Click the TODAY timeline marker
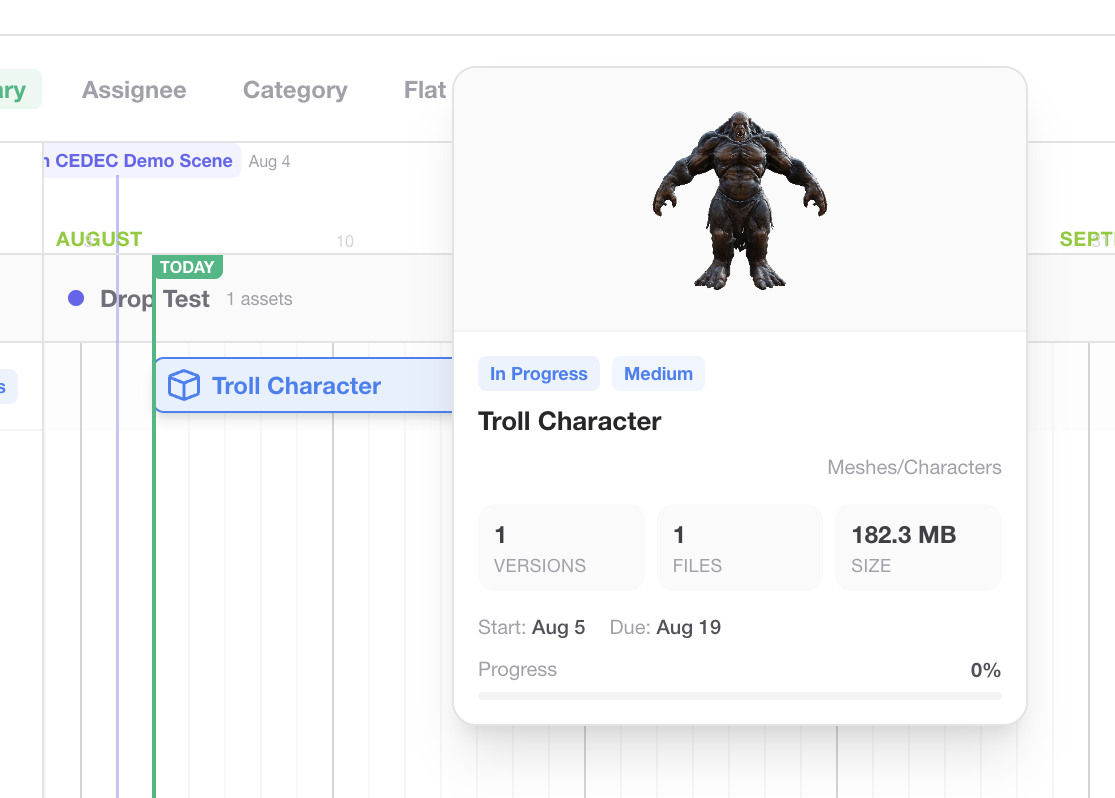Image resolution: width=1115 pixels, height=798 pixels. tap(187, 267)
